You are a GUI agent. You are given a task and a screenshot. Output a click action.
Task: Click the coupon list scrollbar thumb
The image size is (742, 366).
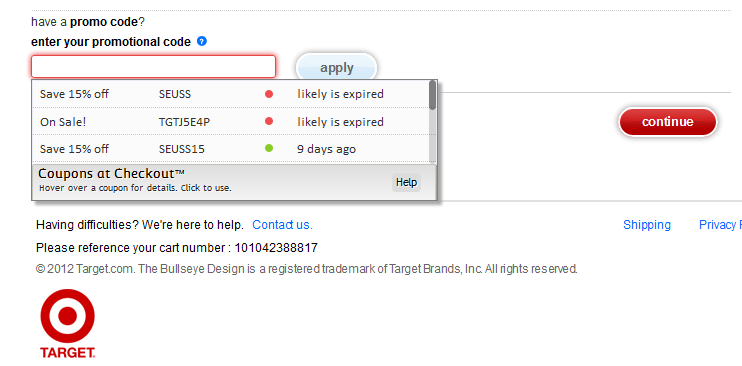coord(433,95)
